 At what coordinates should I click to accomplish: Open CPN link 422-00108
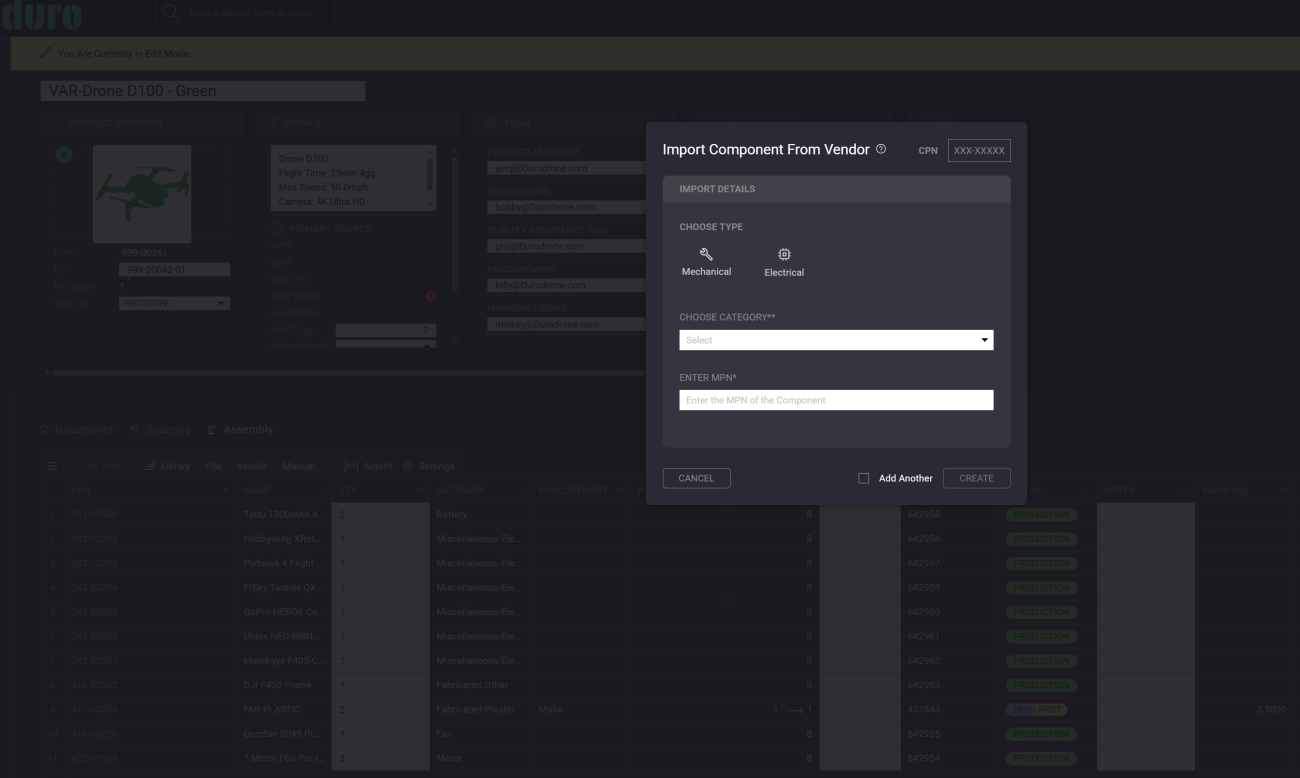point(94,757)
